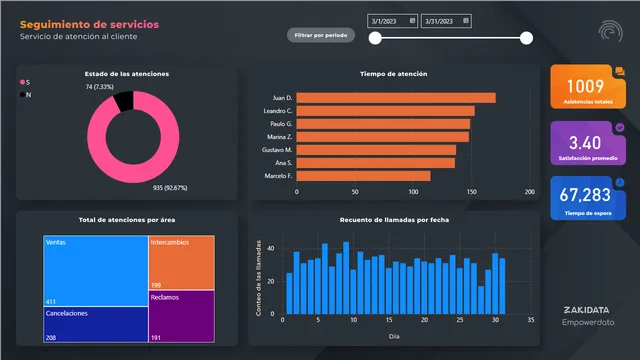Select the pink S legend marker
This screenshot has width=640, height=360.
click(x=22, y=82)
